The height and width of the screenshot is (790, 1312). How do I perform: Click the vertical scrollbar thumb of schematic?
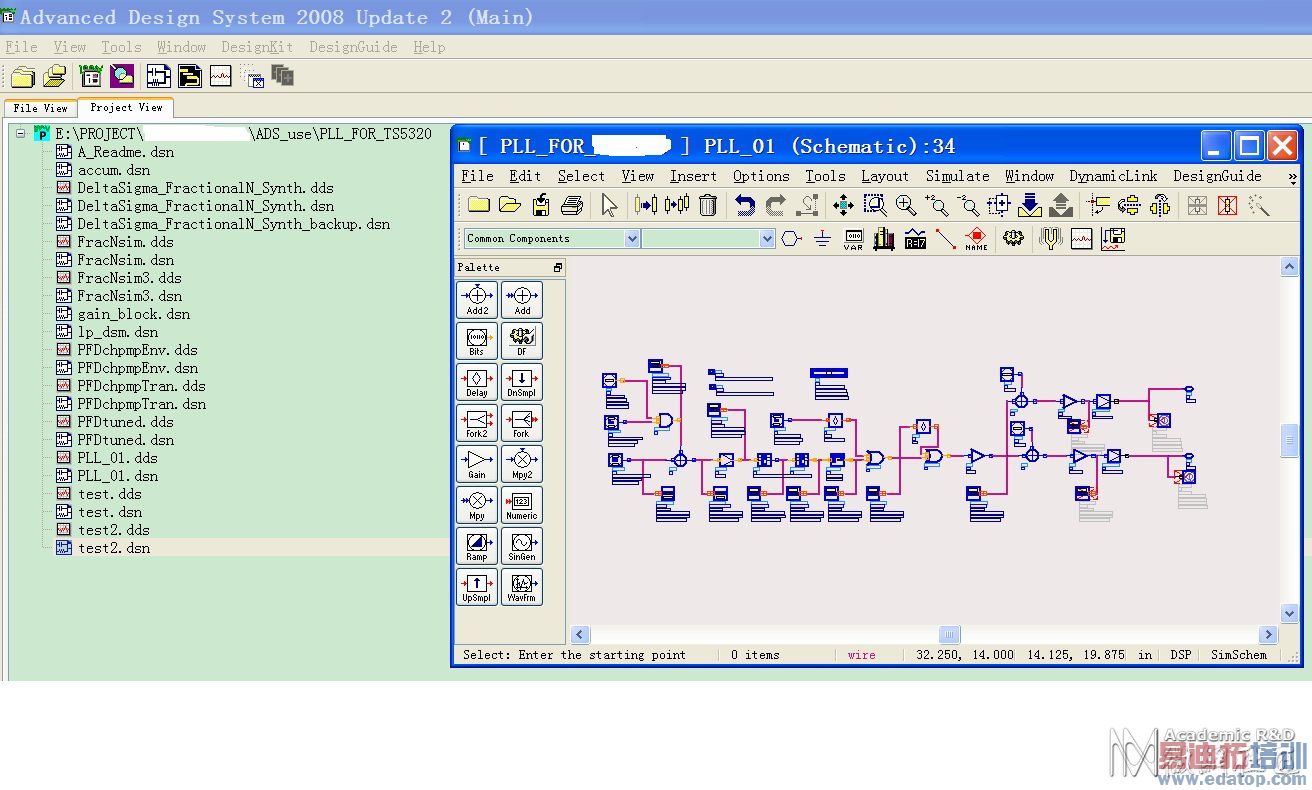click(x=1290, y=440)
